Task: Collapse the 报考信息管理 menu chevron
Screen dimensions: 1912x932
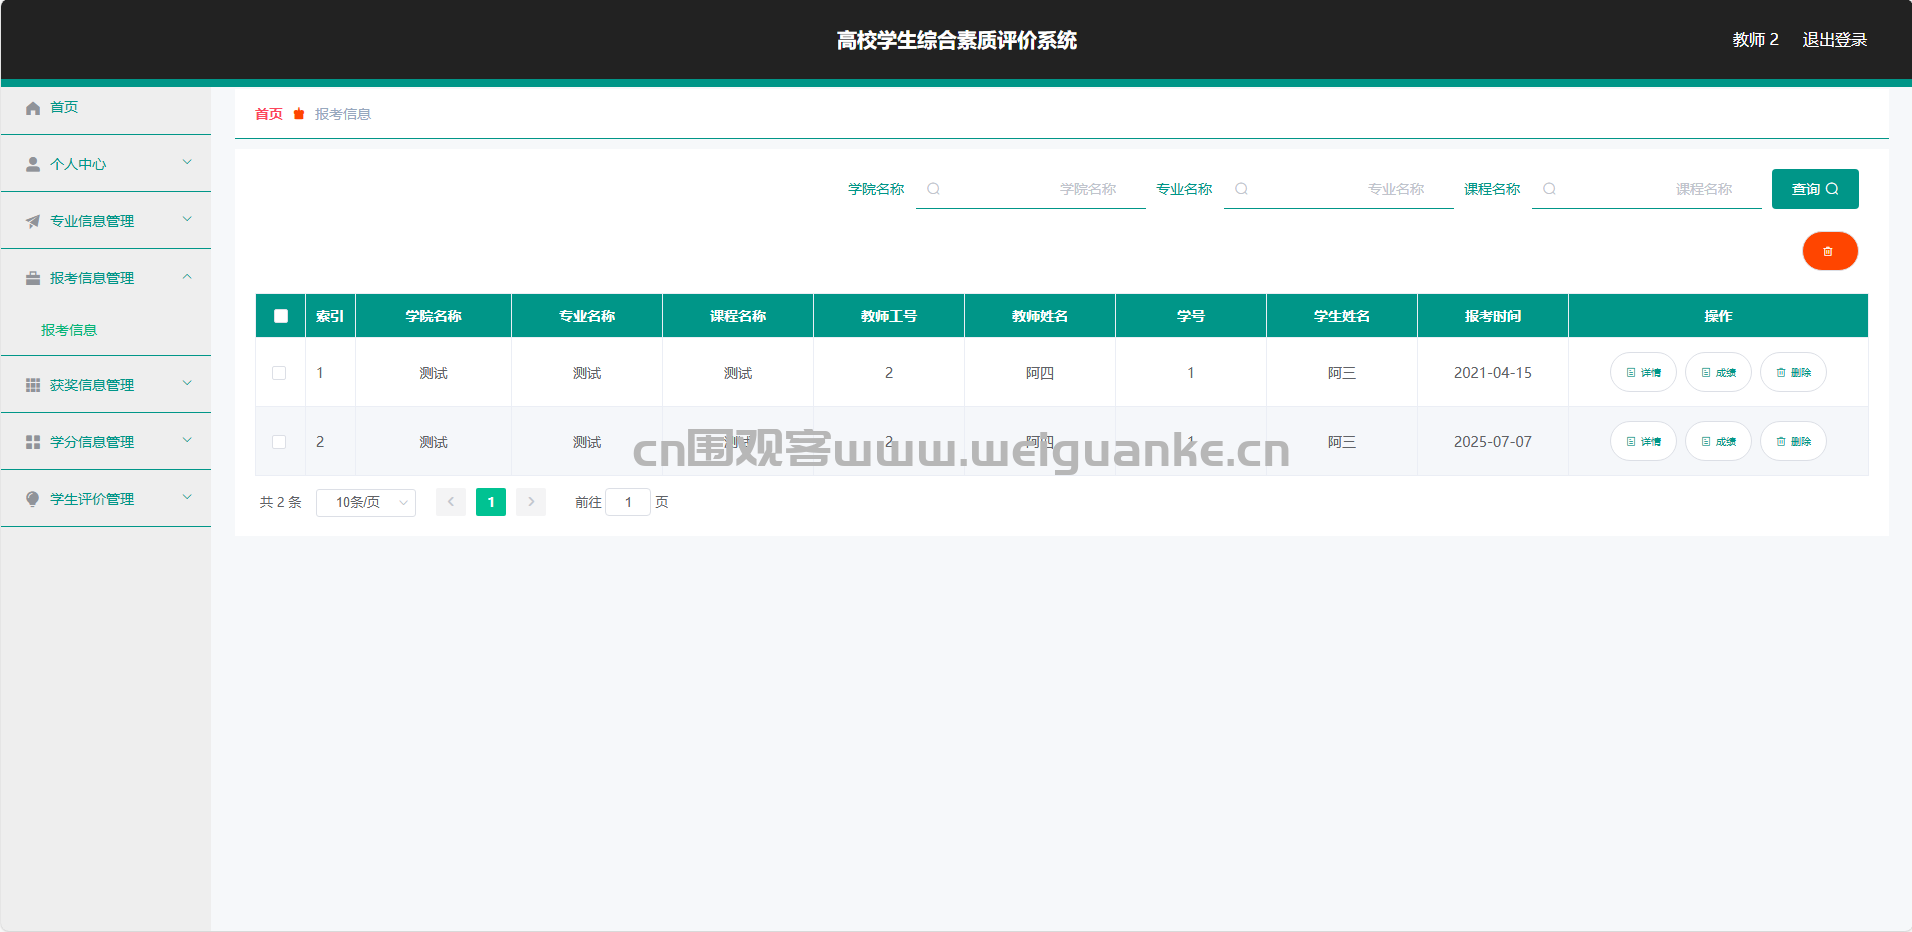Action: coord(187,277)
